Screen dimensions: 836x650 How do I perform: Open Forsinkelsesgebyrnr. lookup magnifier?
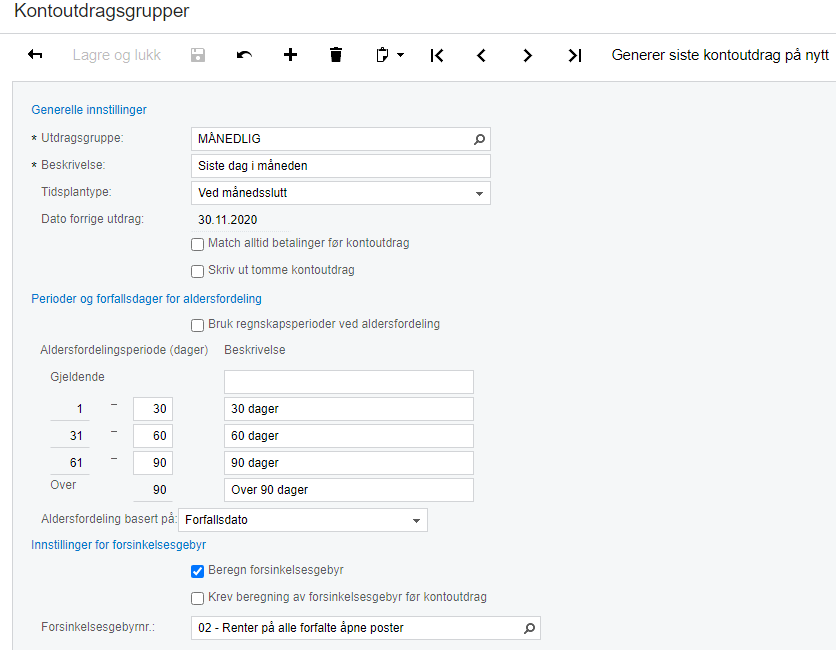pyautogui.click(x=529, y=628)
